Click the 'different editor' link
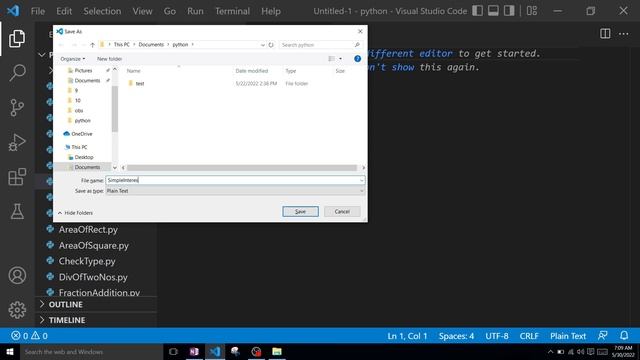Viewport: 640px width, 360px height. point(410,53)
